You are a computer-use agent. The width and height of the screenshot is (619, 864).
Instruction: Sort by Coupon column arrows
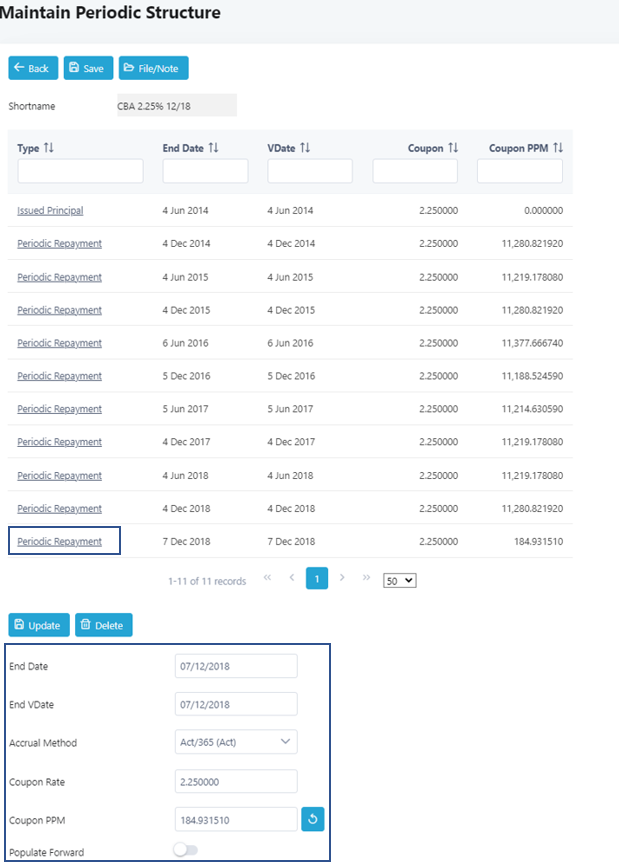click(x=453, y=148)
